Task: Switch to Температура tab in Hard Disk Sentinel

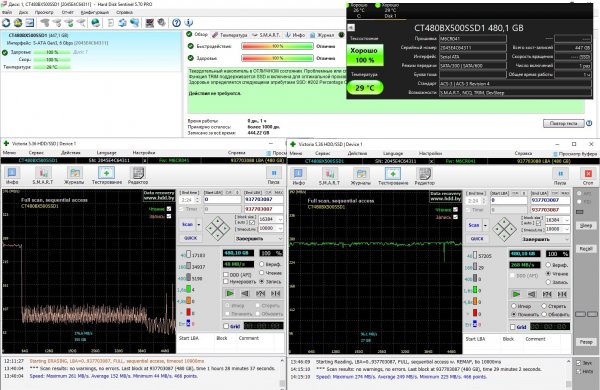Action: click(230, 35)
